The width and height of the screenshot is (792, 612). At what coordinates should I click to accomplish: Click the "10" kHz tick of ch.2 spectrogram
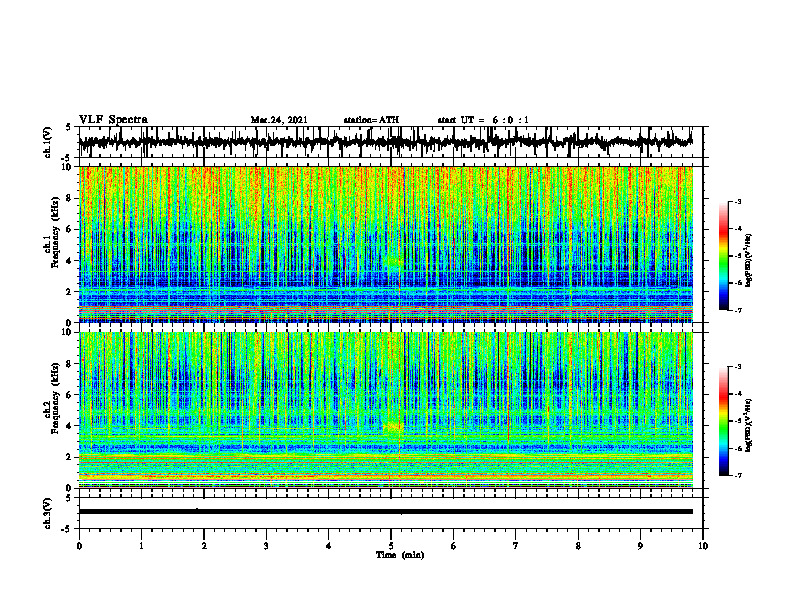click(x=68, y=332)
